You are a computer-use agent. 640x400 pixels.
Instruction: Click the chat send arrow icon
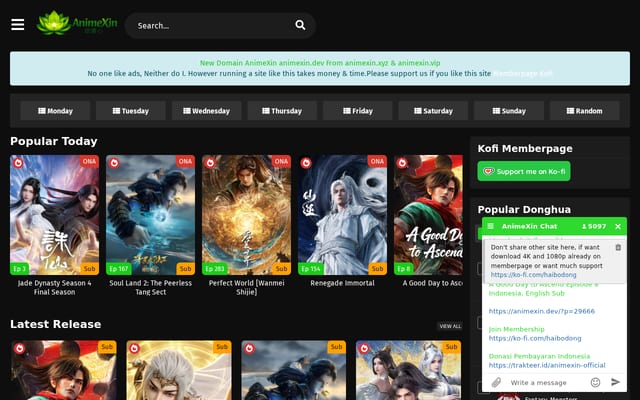point(616,382)
